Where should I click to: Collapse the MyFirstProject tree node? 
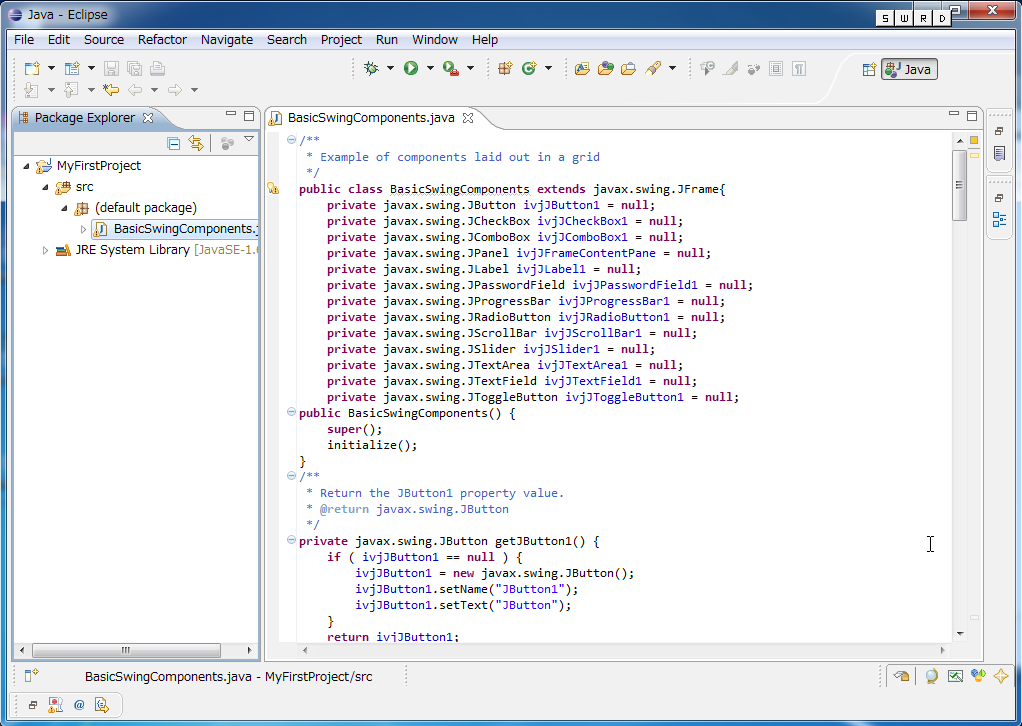pos(26,166)
